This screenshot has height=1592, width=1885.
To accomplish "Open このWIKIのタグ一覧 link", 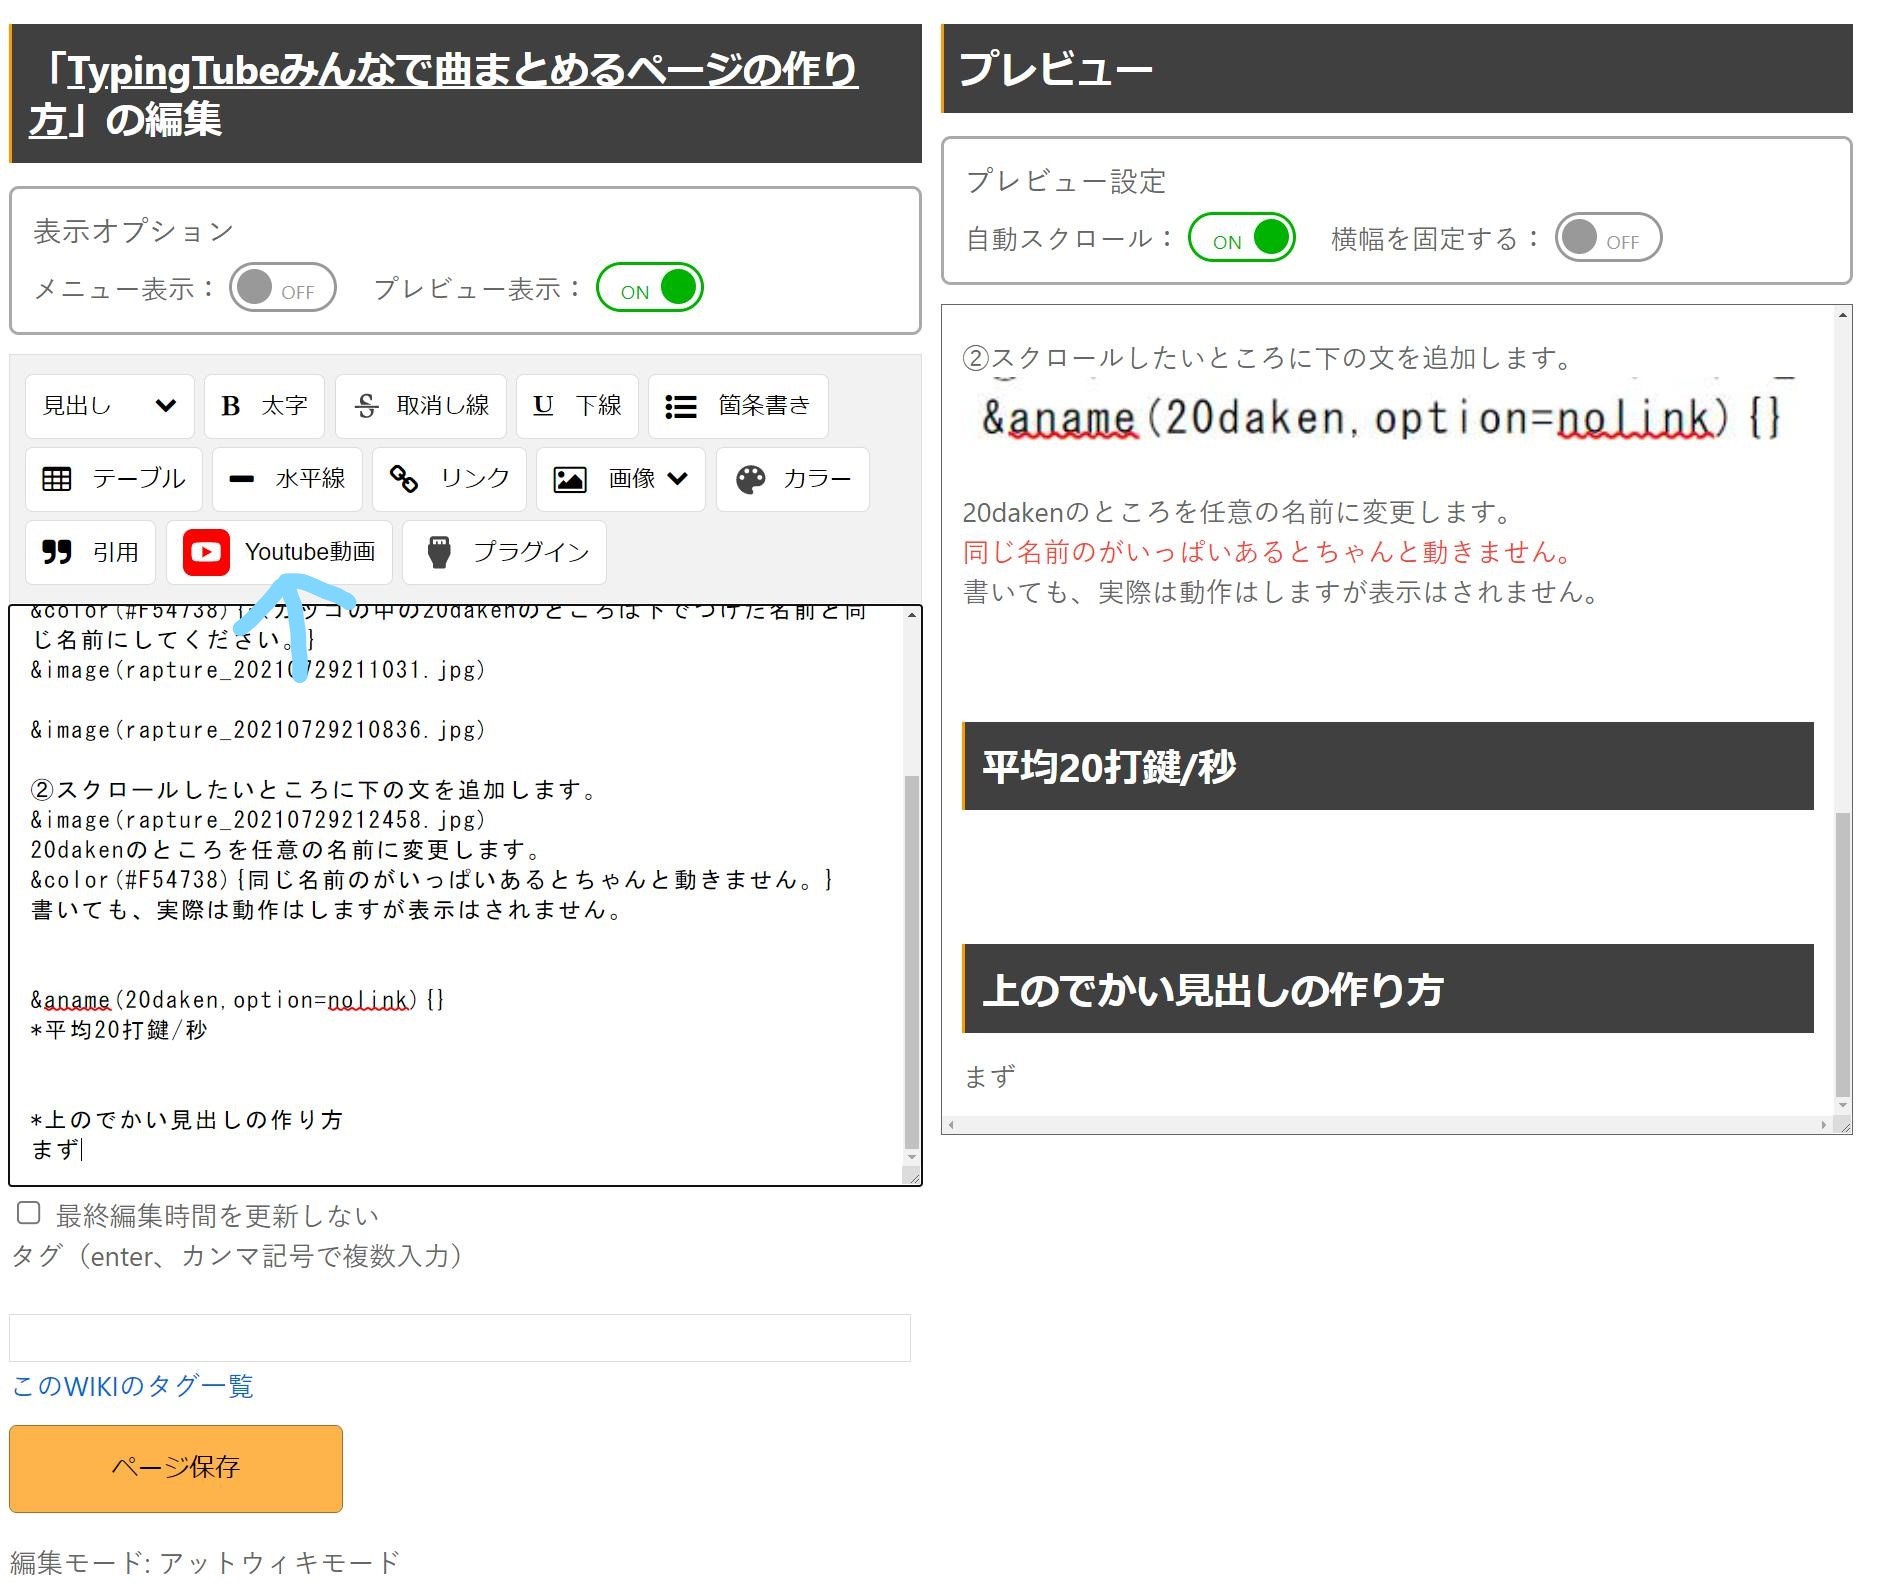I will pos(132,1386).
